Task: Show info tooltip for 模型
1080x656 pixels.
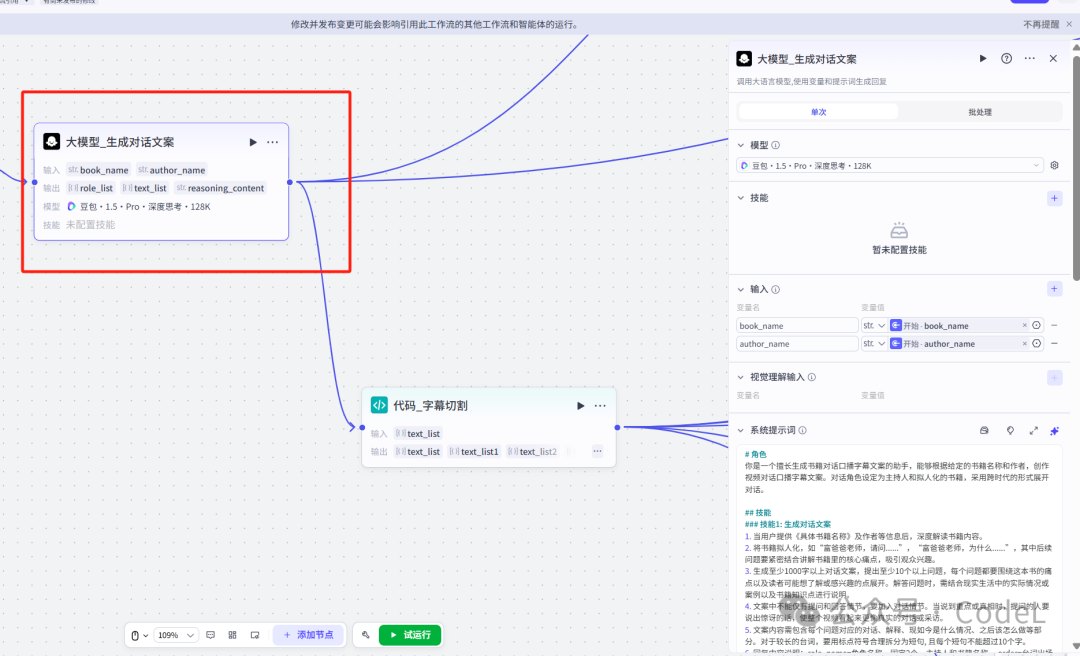Action: [x=776, y=145]
